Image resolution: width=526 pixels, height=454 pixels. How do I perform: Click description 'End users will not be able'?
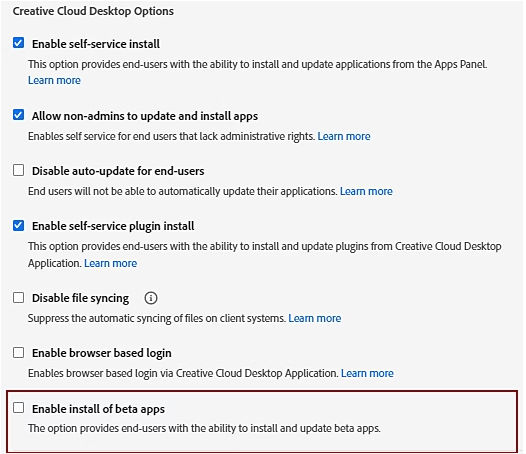182,191
